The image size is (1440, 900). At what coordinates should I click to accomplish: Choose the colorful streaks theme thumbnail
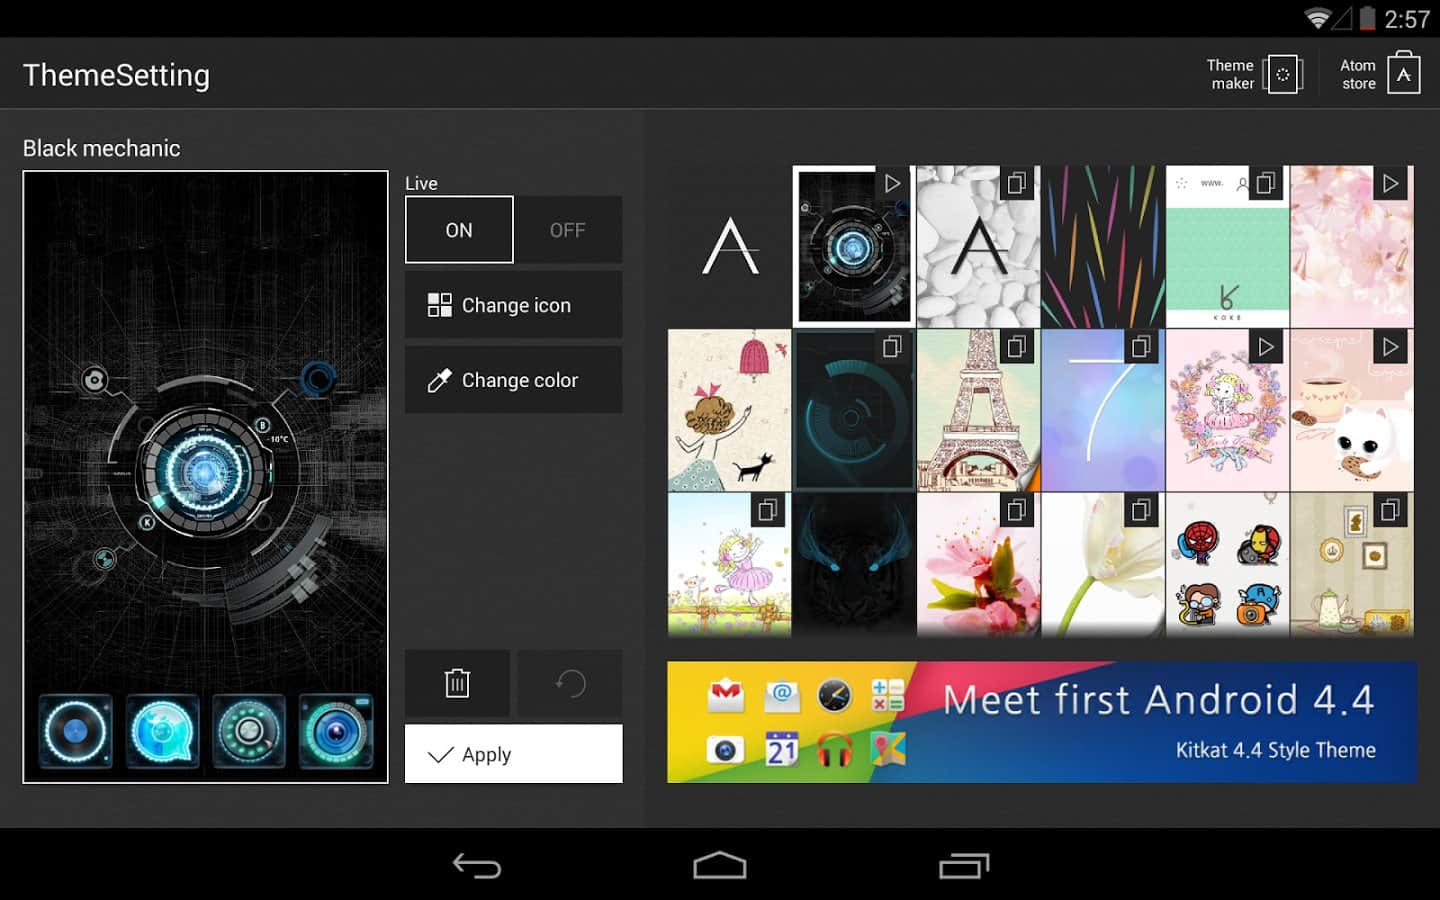[x=1102, y=246]
